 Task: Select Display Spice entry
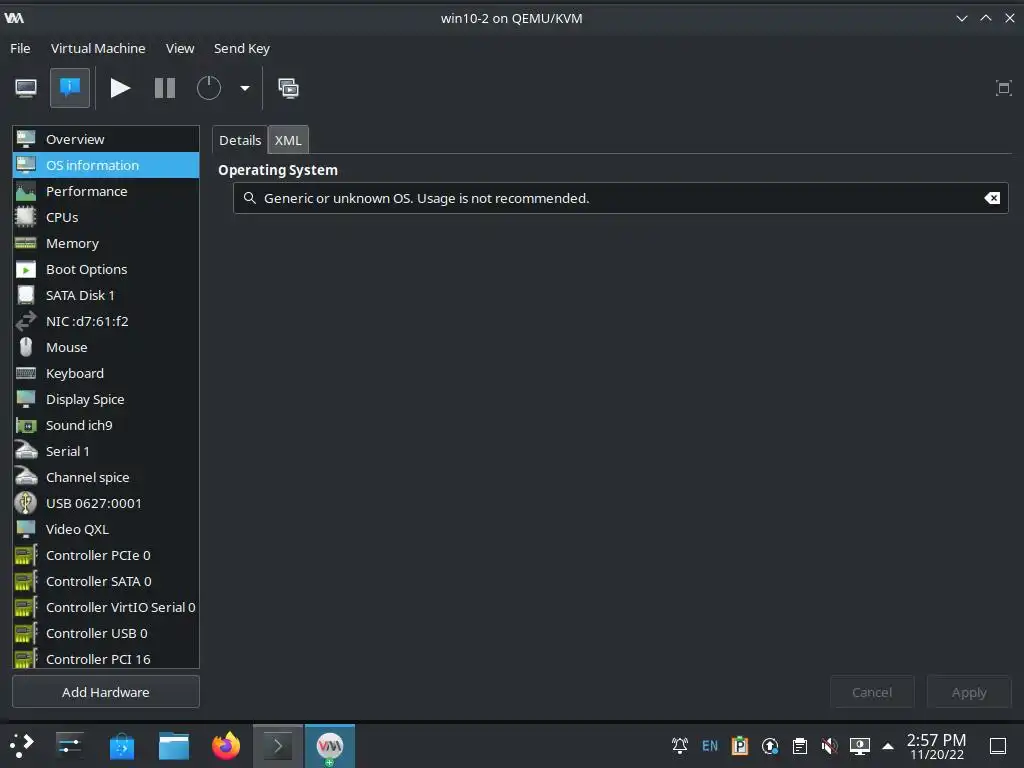point(106,399)
